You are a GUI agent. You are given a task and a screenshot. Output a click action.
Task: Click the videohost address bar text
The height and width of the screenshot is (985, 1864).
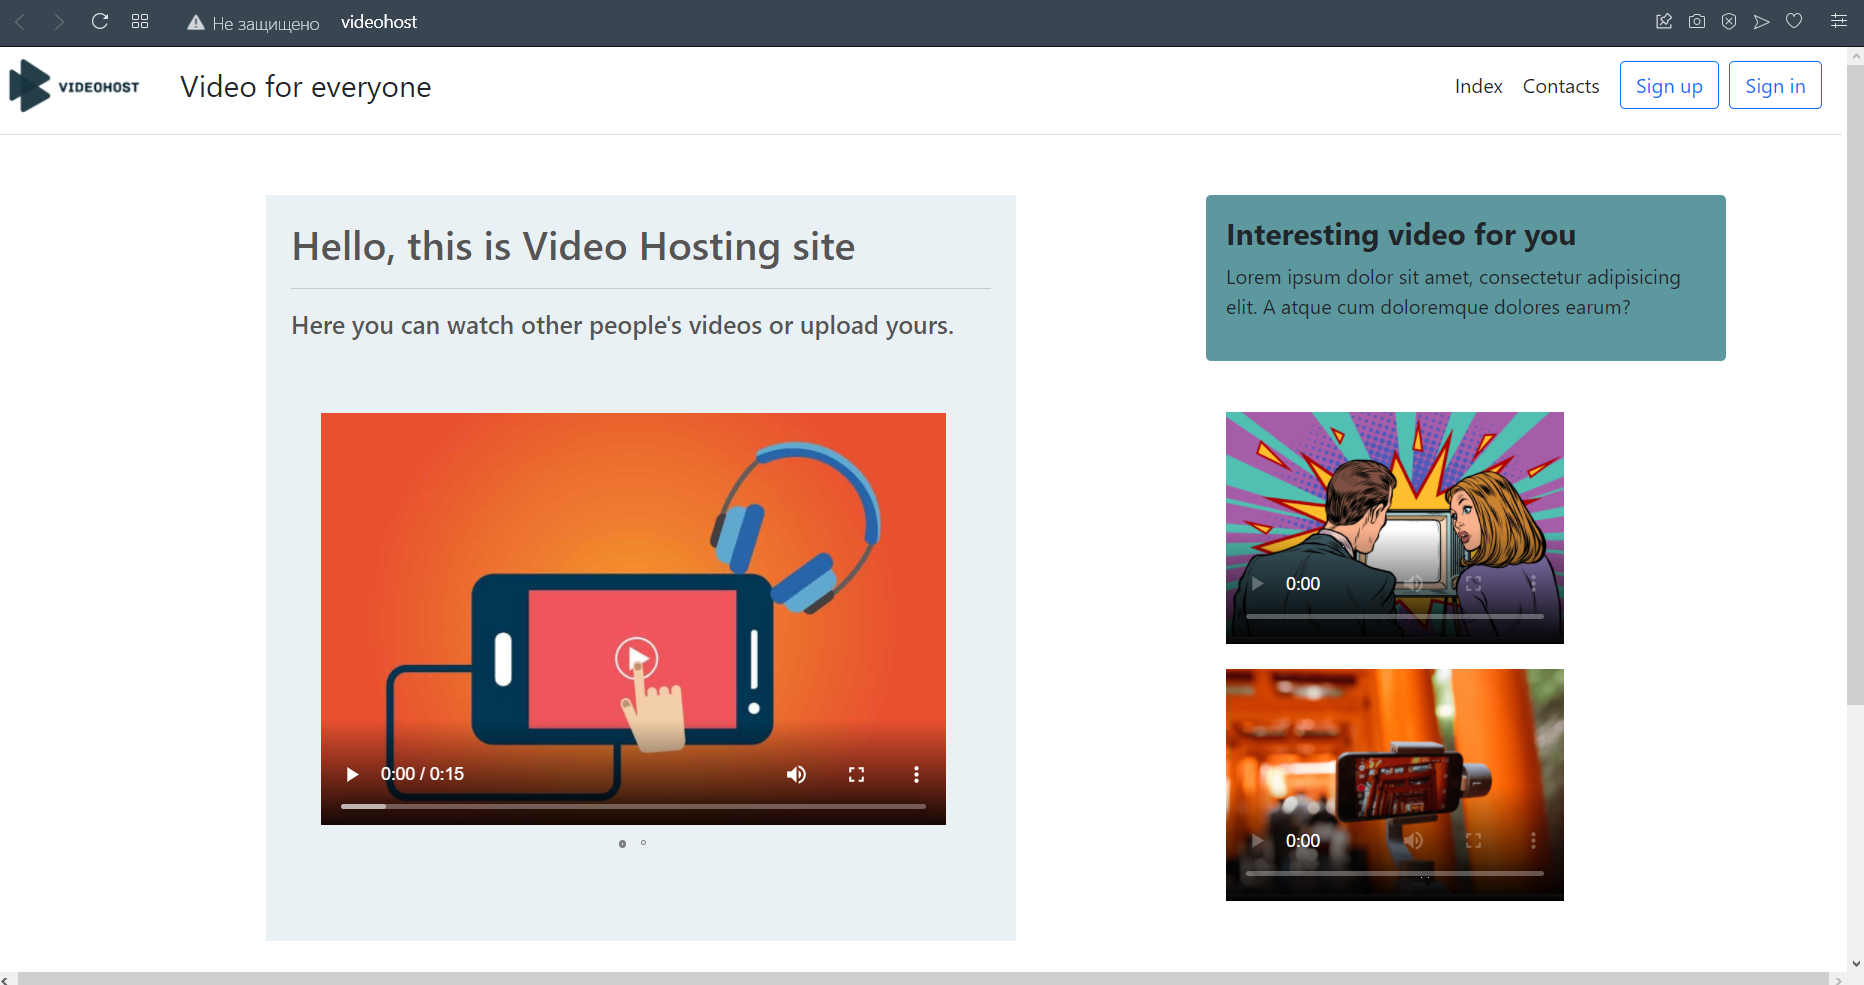379,22
